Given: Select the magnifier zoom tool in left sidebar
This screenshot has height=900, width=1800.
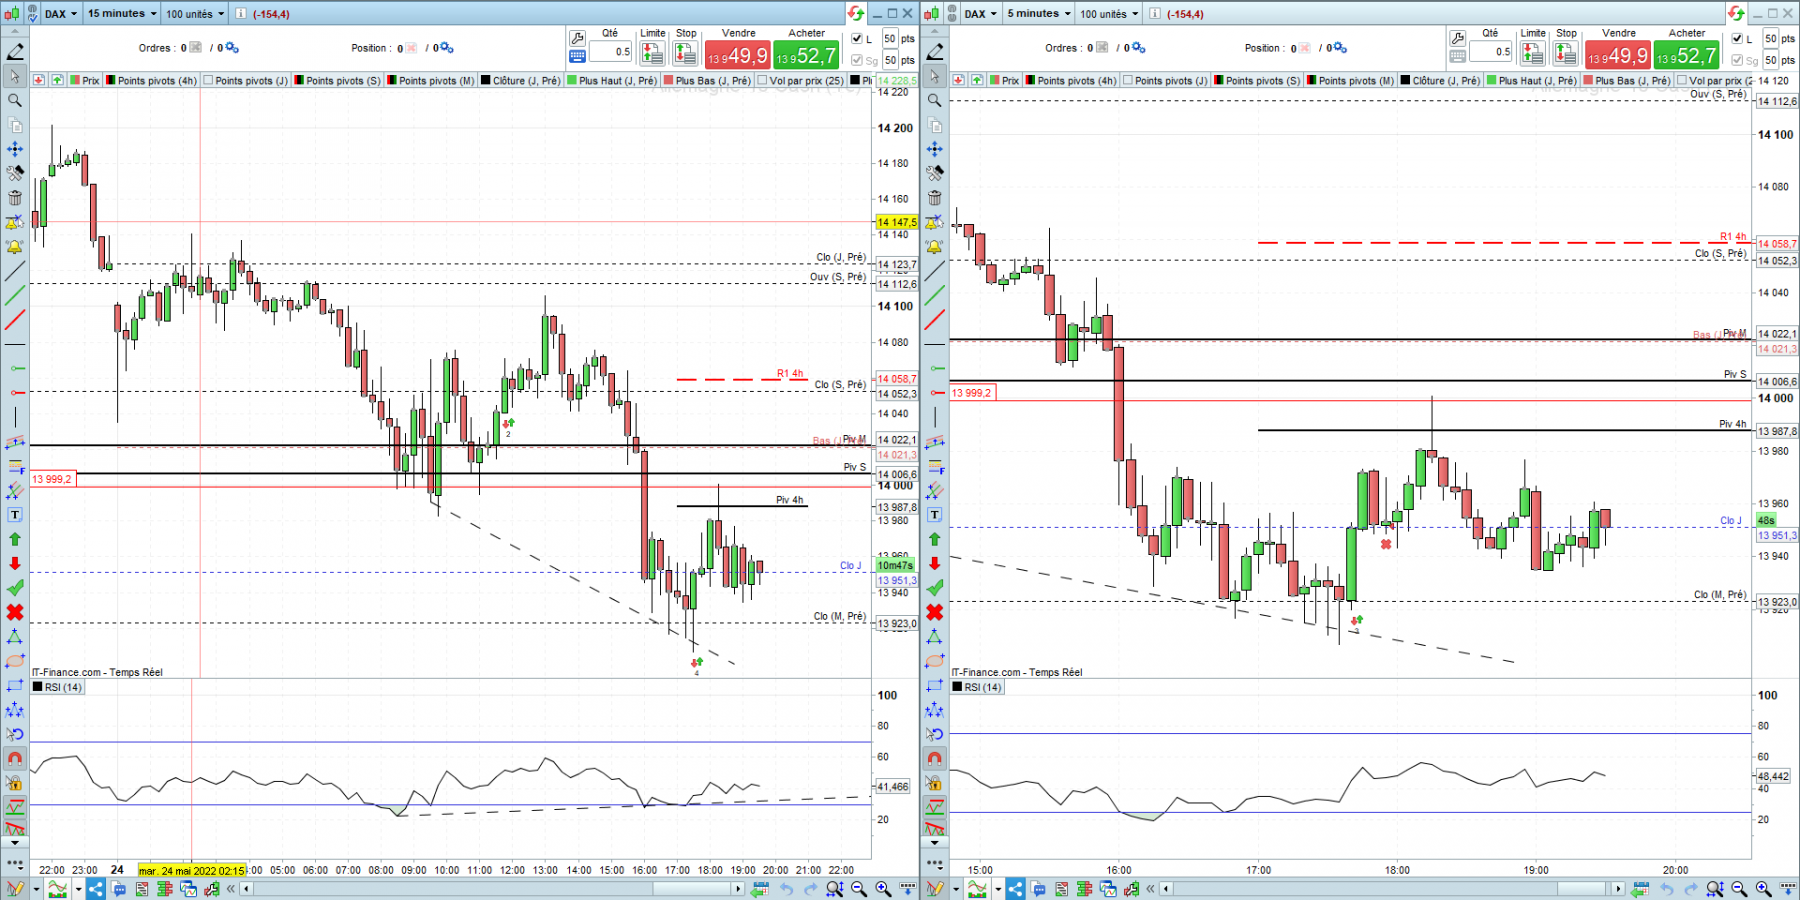Looking at the screenshot, I should pos(15,100).
